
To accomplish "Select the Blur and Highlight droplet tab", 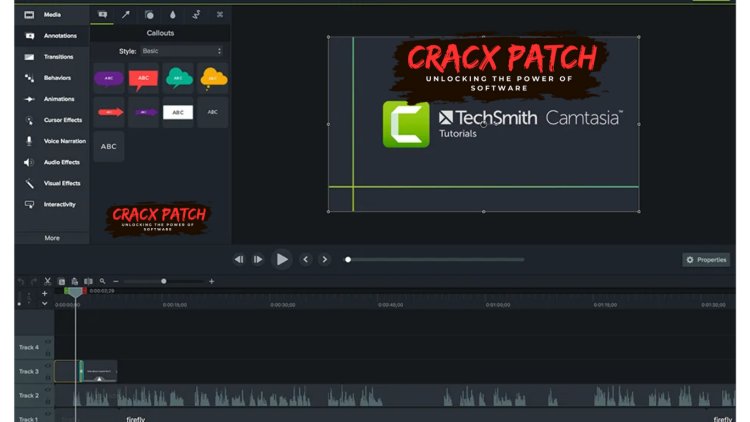I will (x=173, y=15).
